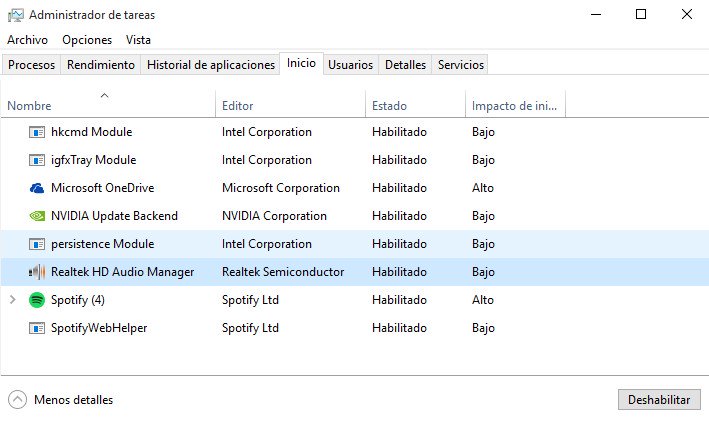Click Alto impact in Microsoft OneDrive row

point(482,188)
